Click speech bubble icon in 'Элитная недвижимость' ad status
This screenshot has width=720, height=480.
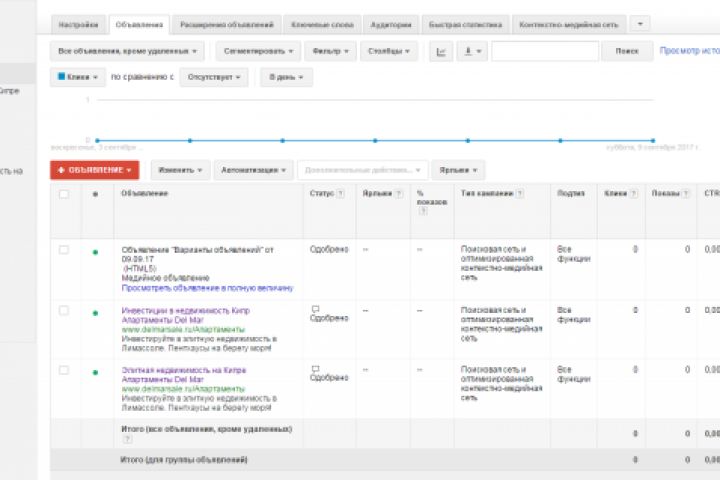click(315, 369)
